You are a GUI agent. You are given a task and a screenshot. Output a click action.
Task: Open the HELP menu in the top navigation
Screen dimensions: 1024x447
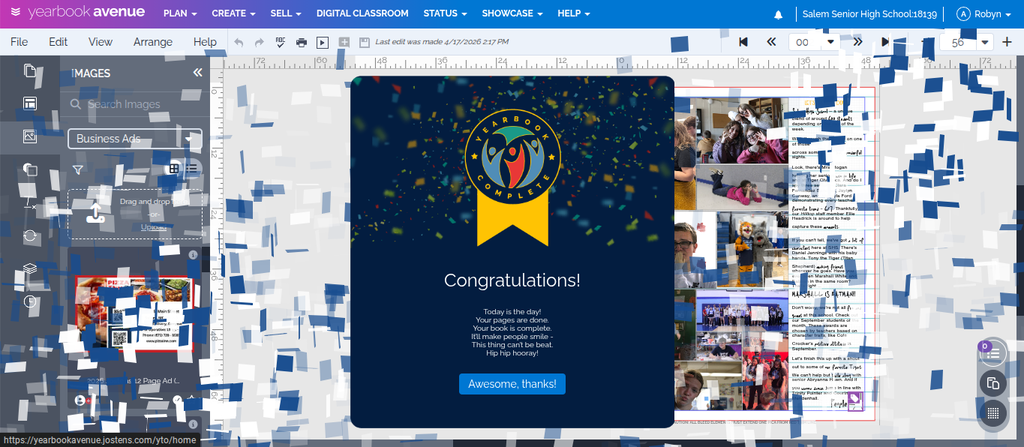pyautogui.click(x=573, y=14)
